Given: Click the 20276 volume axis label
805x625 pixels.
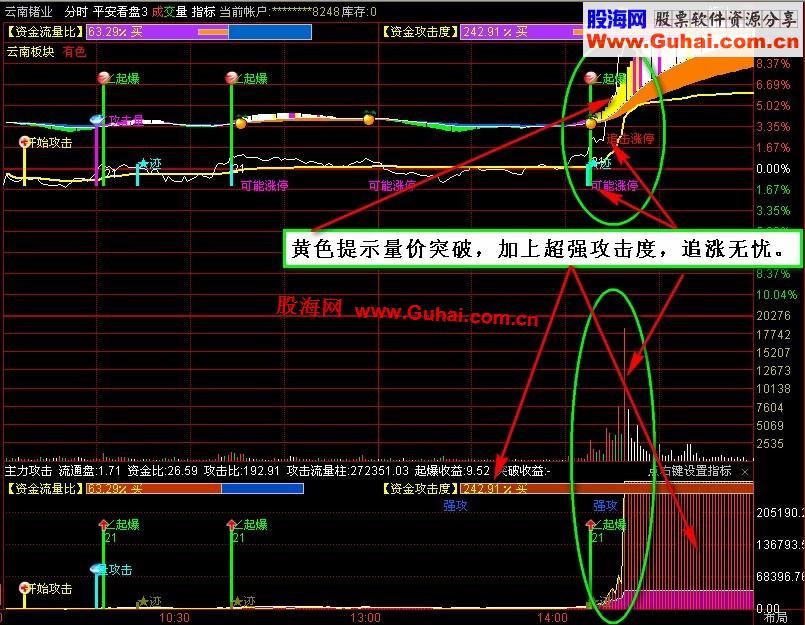Looking at the screenshot, I should (x=773, y=316).
